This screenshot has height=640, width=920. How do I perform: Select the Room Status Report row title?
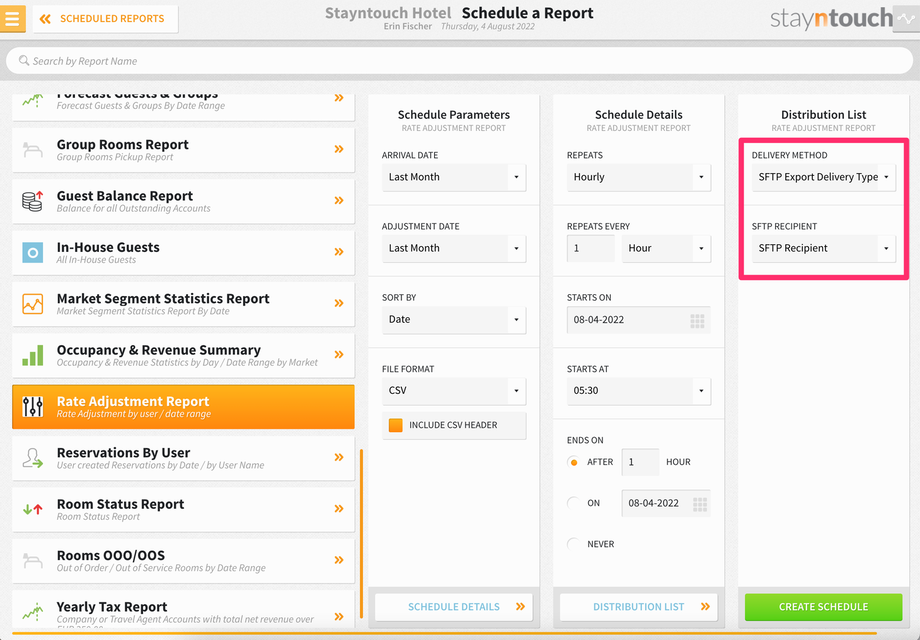click(120, 504)
